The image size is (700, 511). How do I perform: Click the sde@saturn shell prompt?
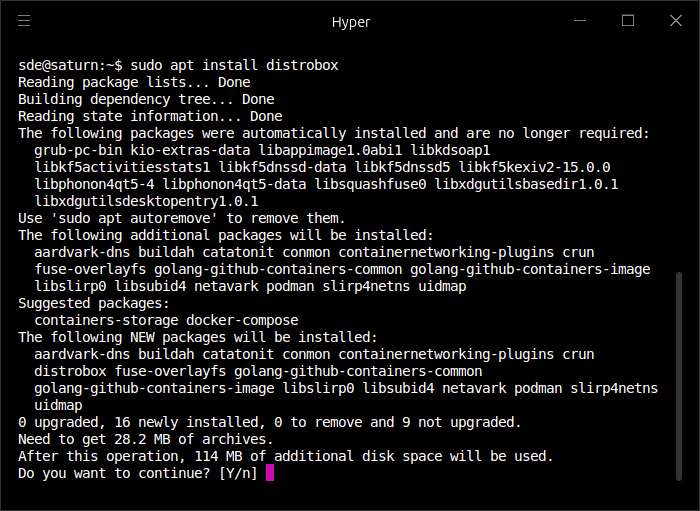(70, 65)
